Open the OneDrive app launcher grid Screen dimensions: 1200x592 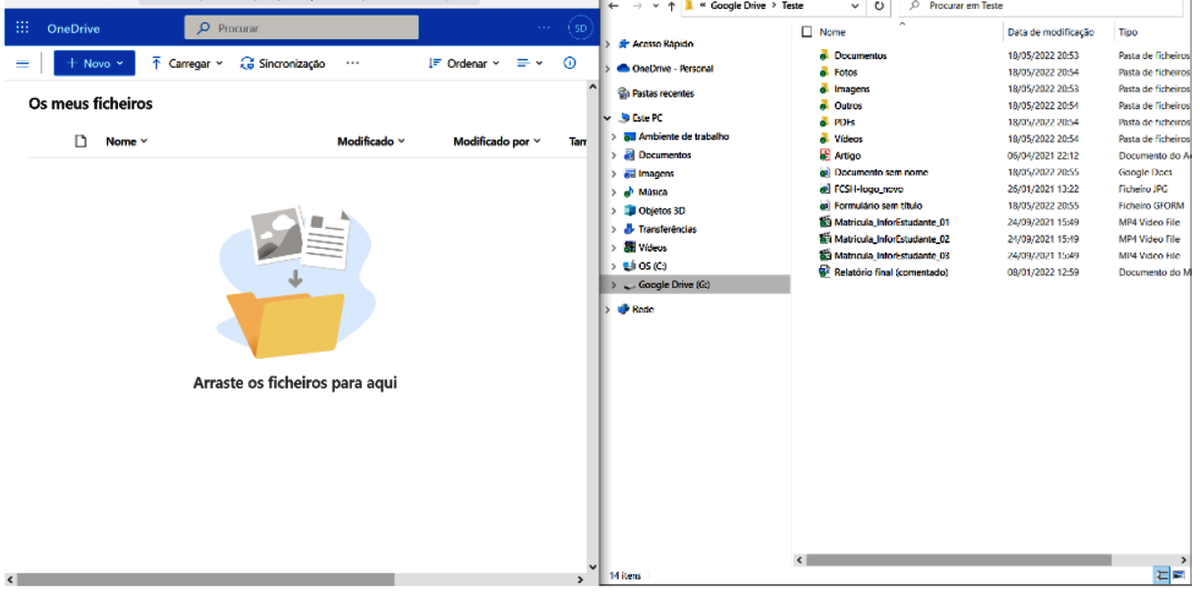[22, 28]
